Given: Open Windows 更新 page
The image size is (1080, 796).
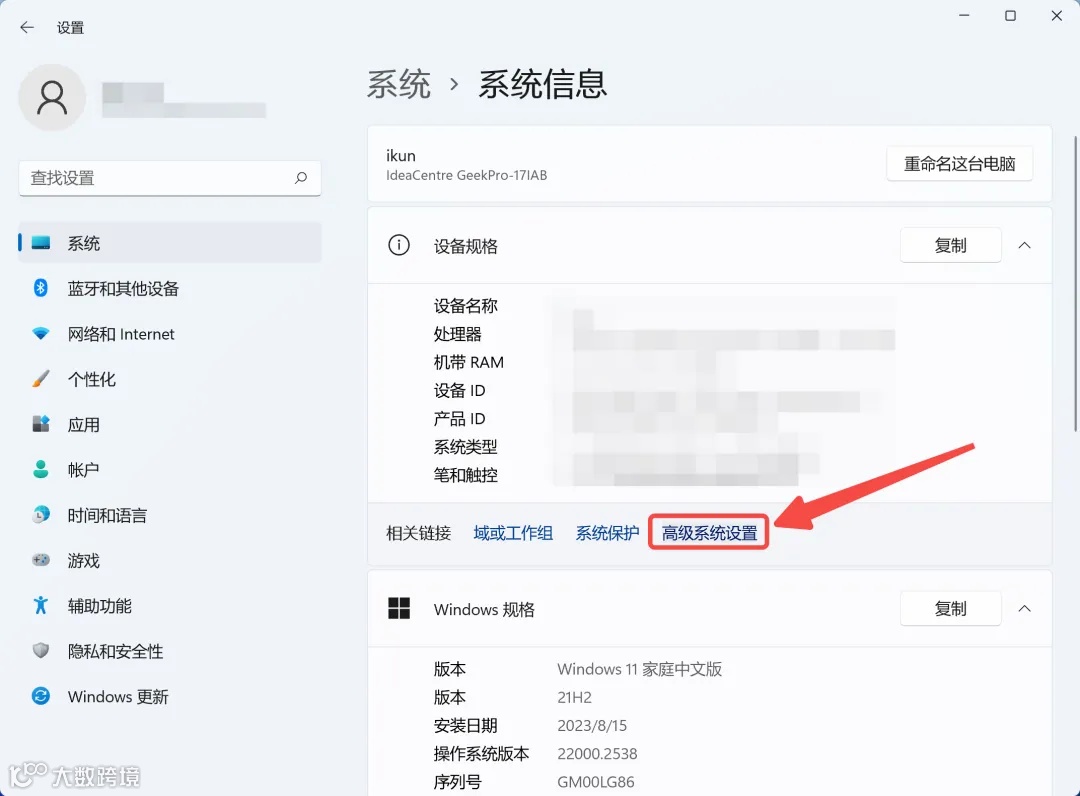Looking at the screenshot, I should coord(169,696).
